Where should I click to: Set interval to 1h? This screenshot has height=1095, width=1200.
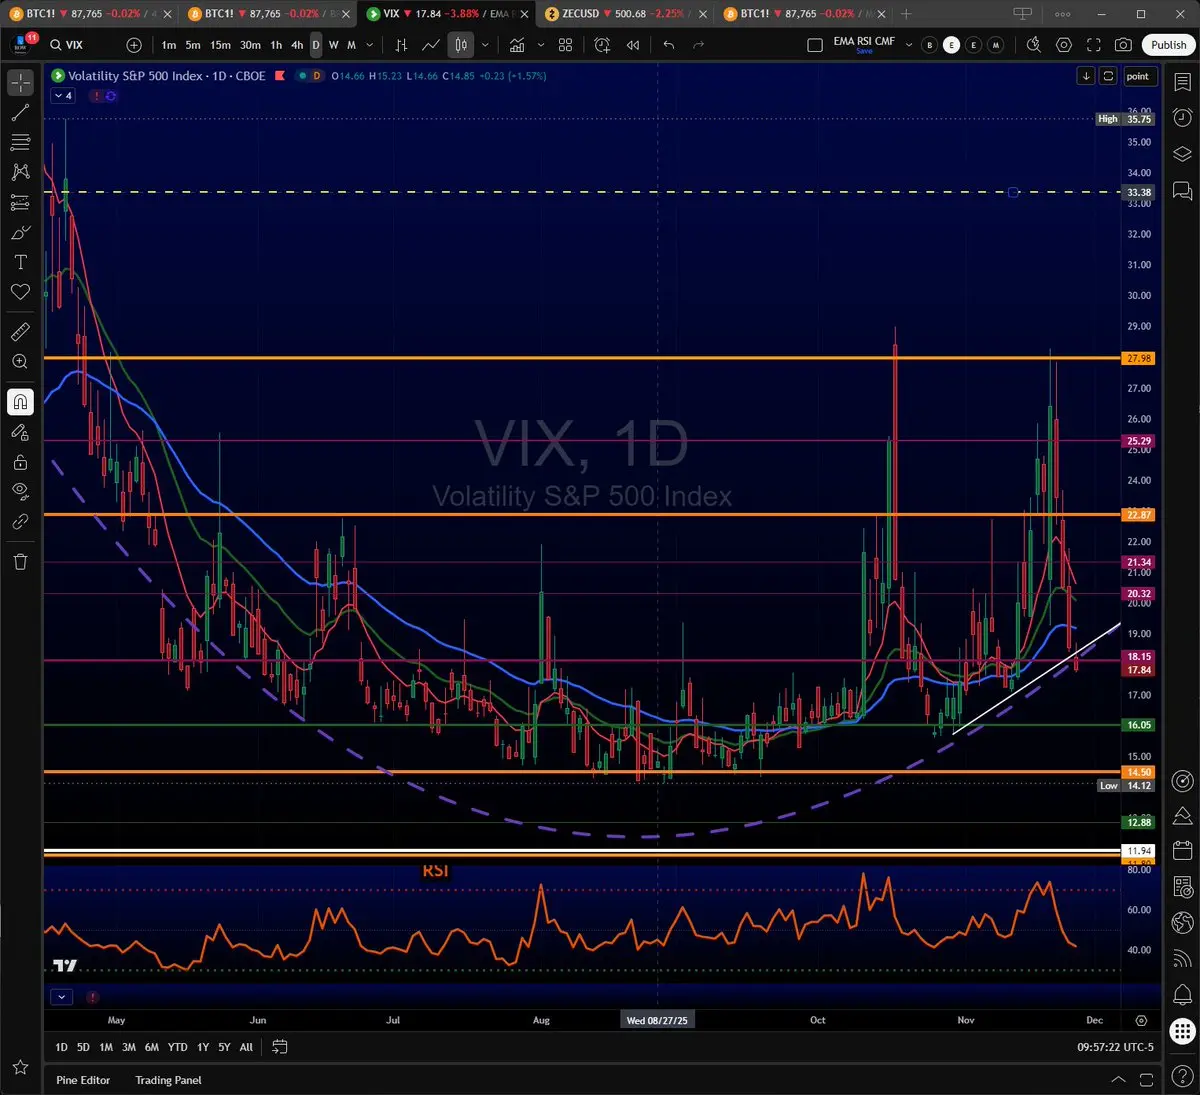[x=276, y=45]
